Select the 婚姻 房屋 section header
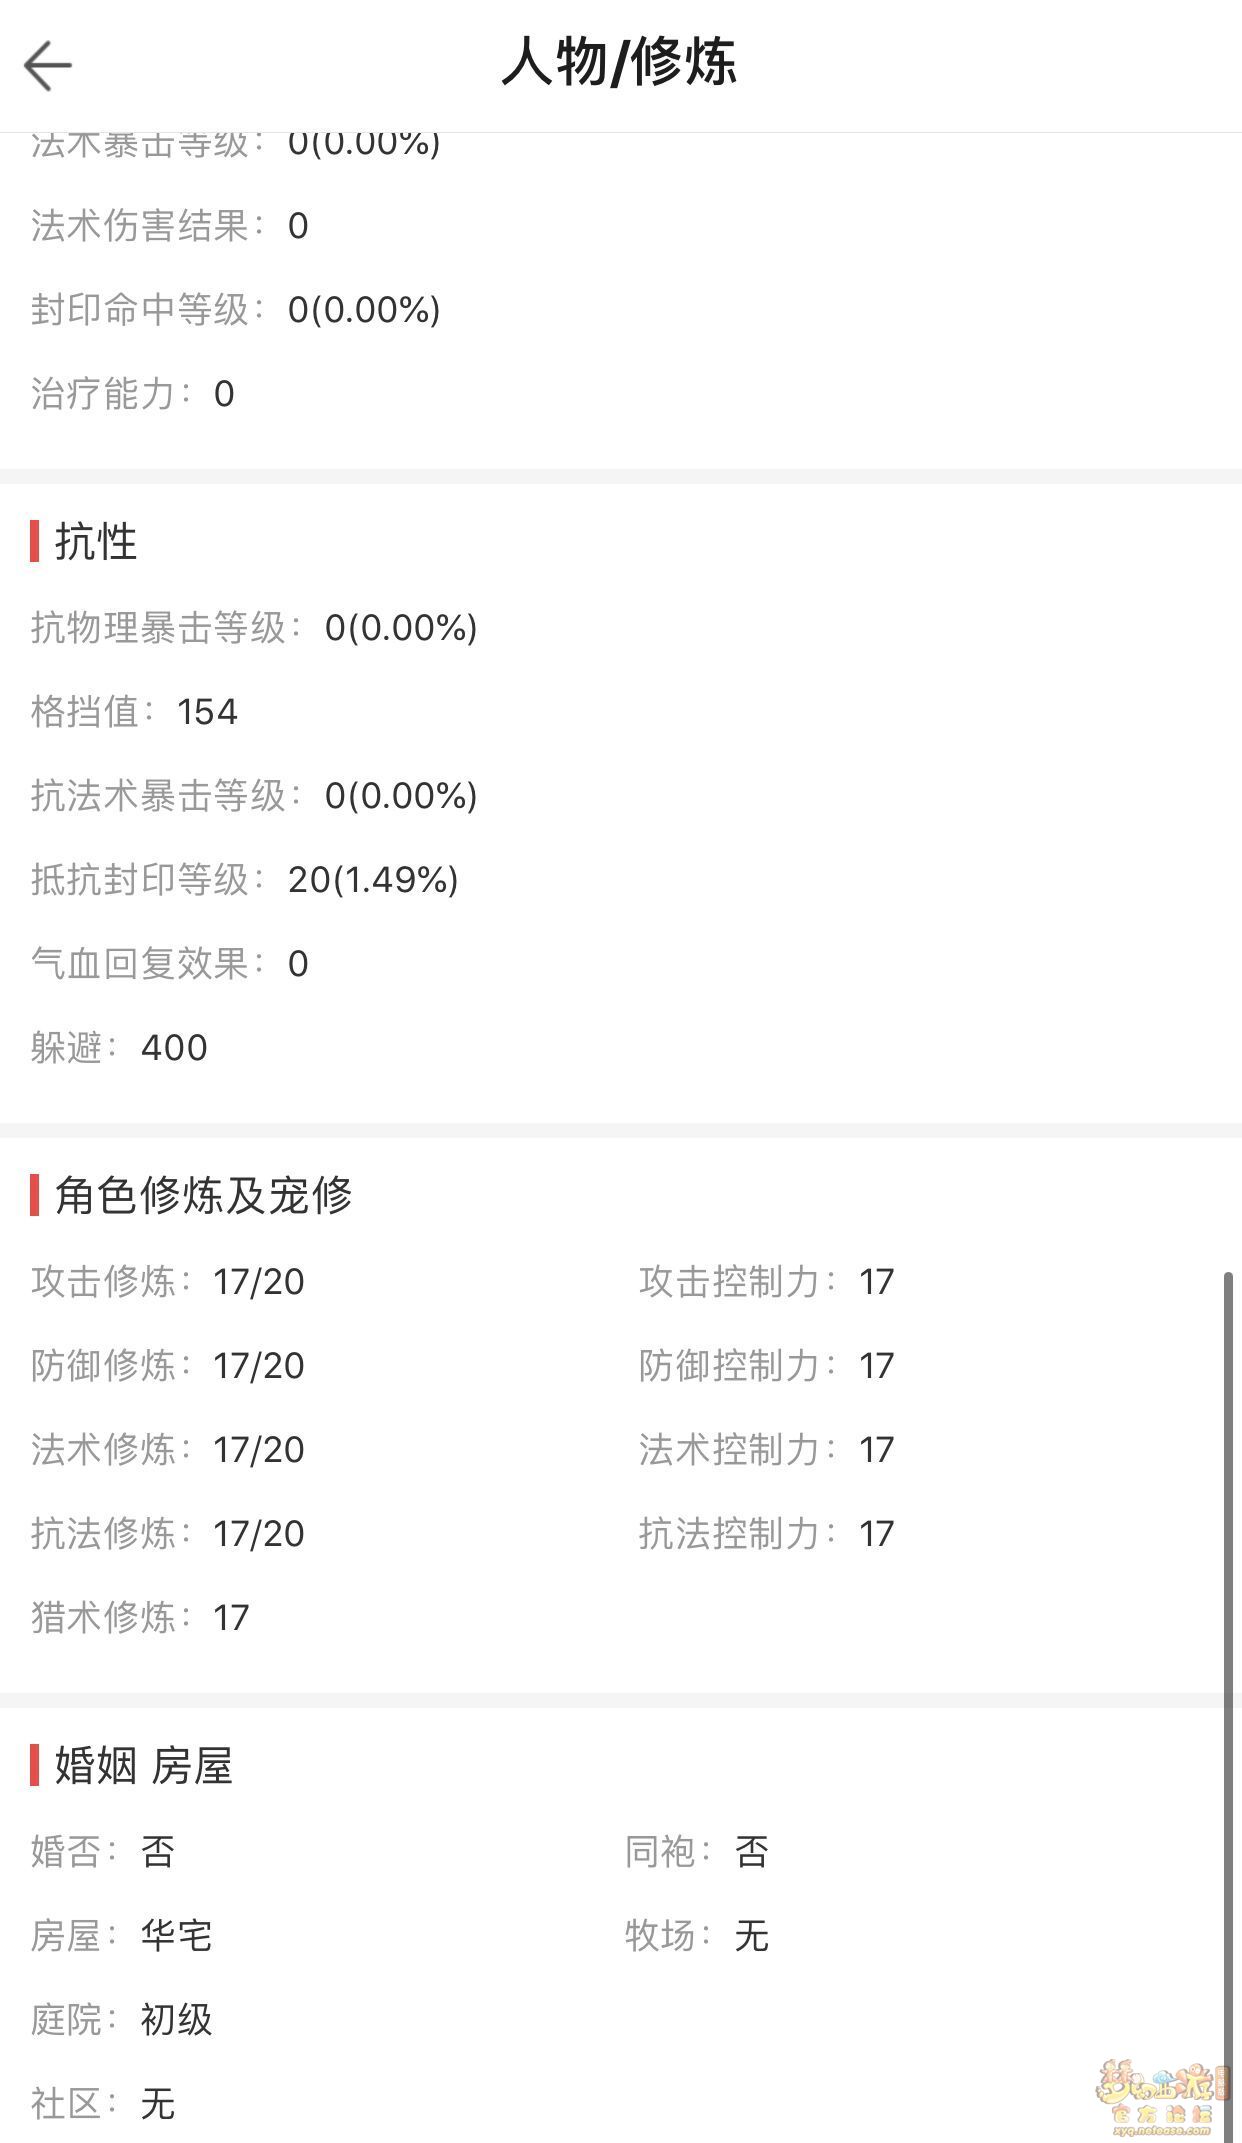 coord(143,1766)
